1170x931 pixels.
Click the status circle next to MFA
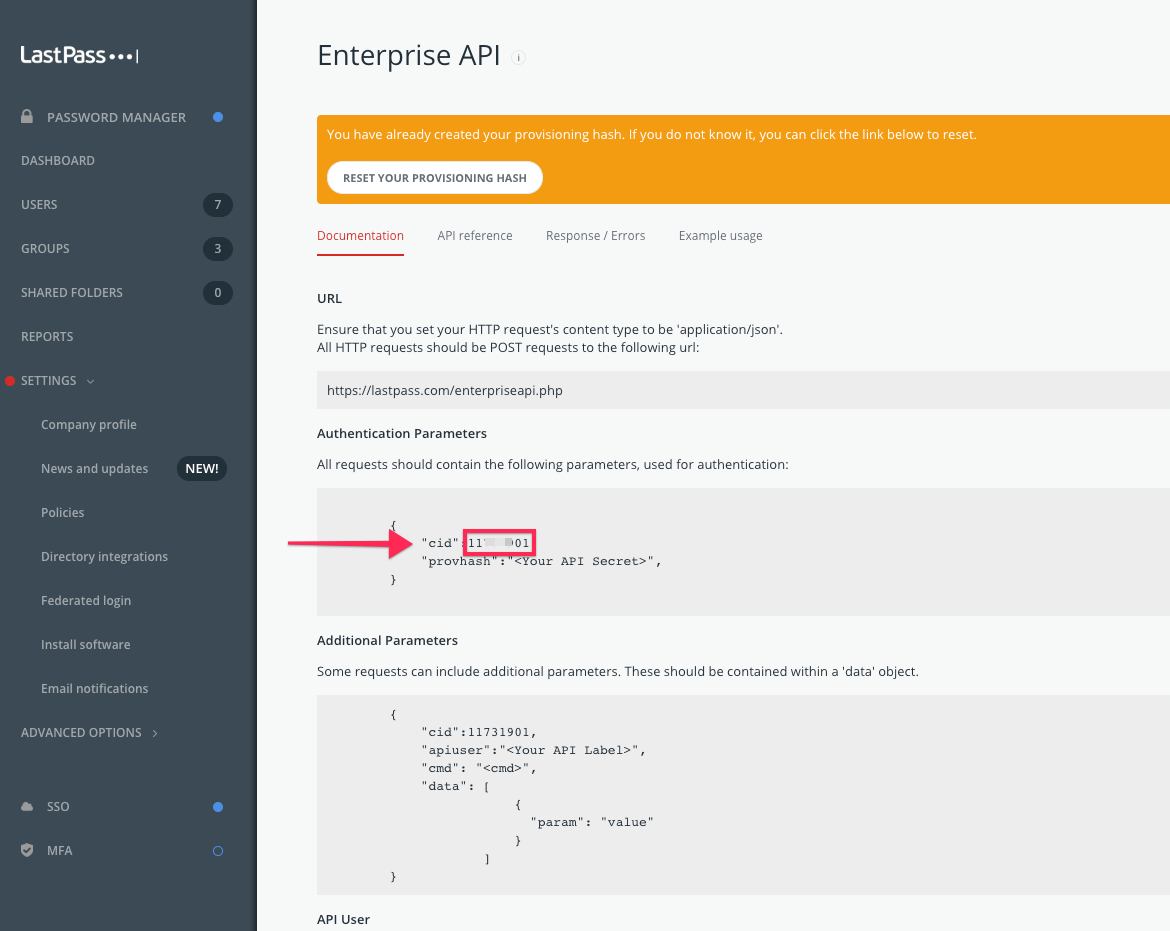218,850
